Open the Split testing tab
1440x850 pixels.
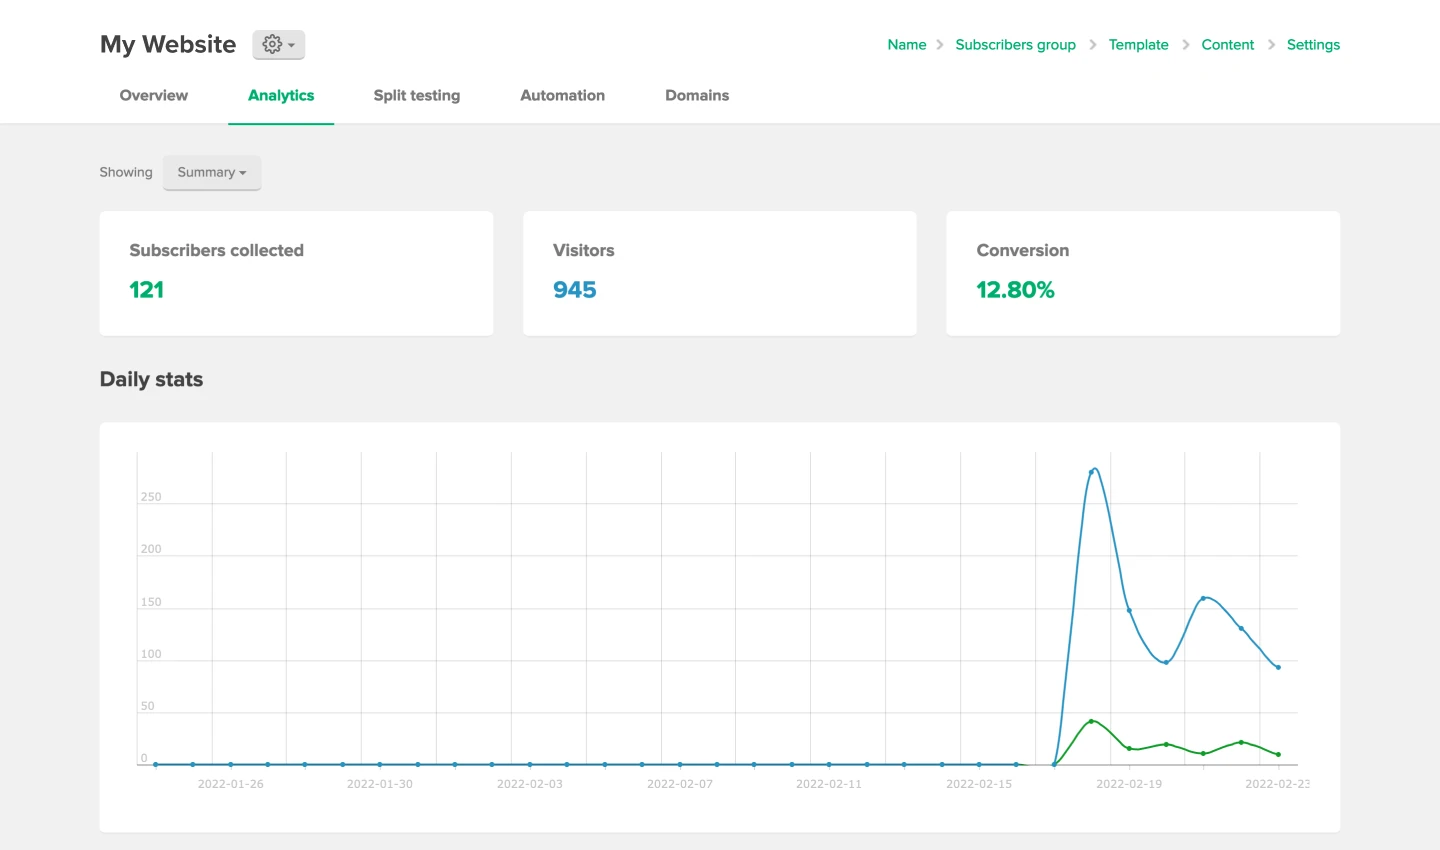tap(417, 95)
